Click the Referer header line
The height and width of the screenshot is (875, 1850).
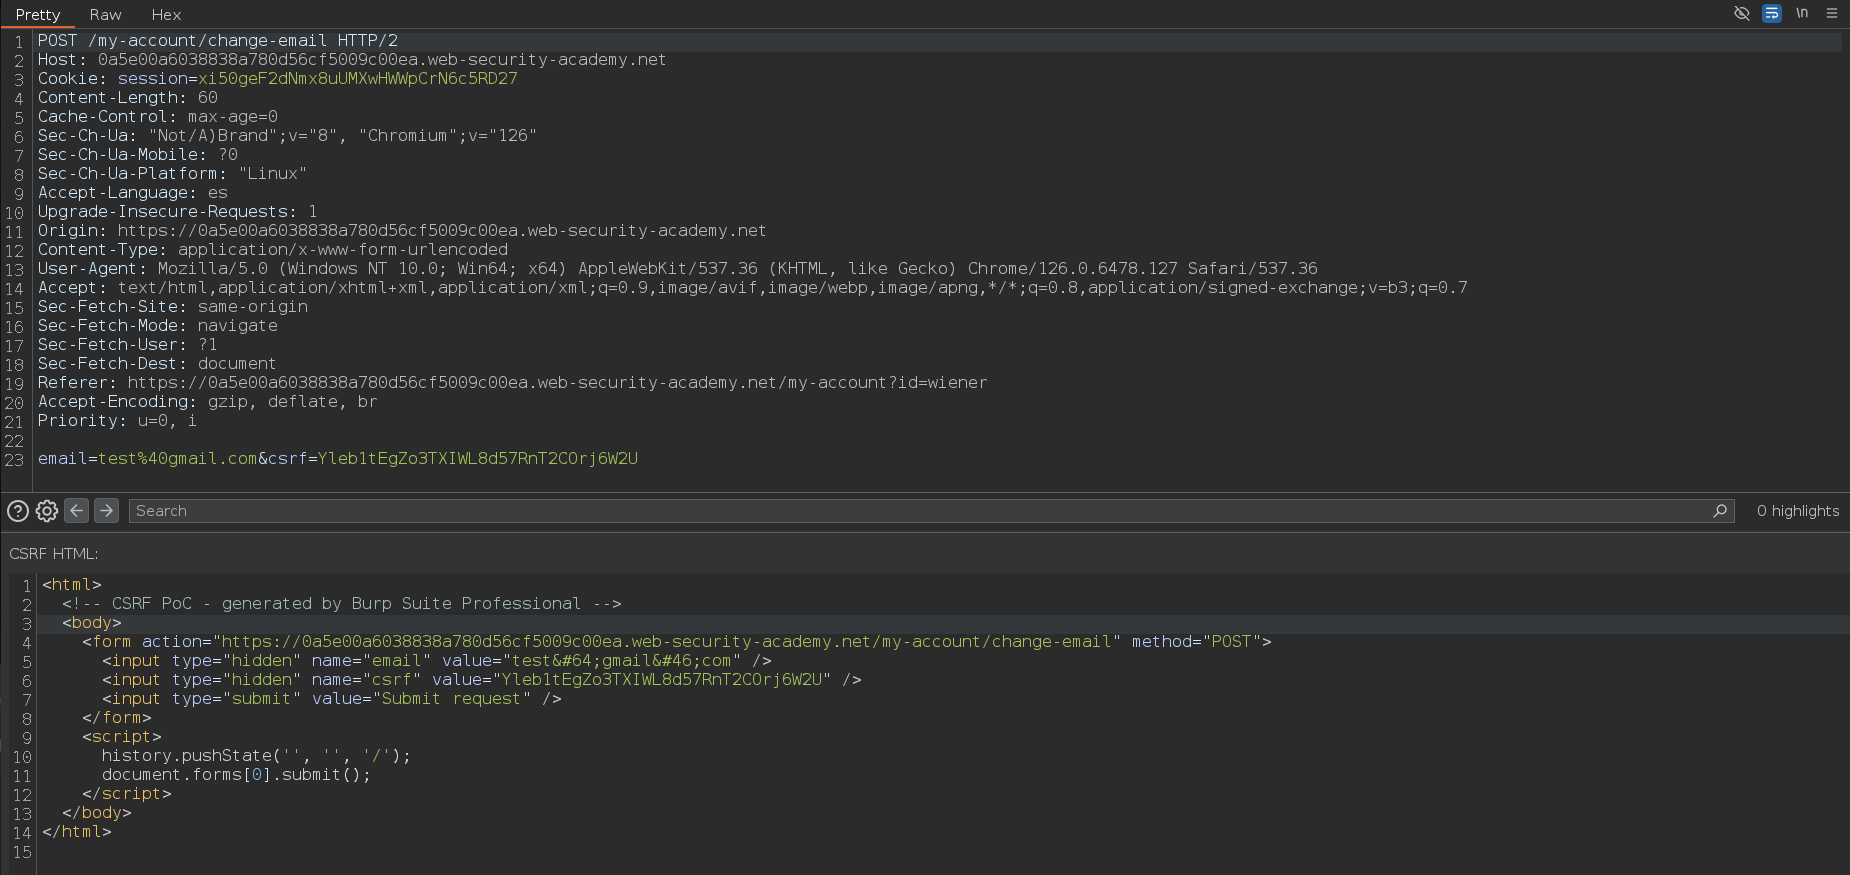512,383
